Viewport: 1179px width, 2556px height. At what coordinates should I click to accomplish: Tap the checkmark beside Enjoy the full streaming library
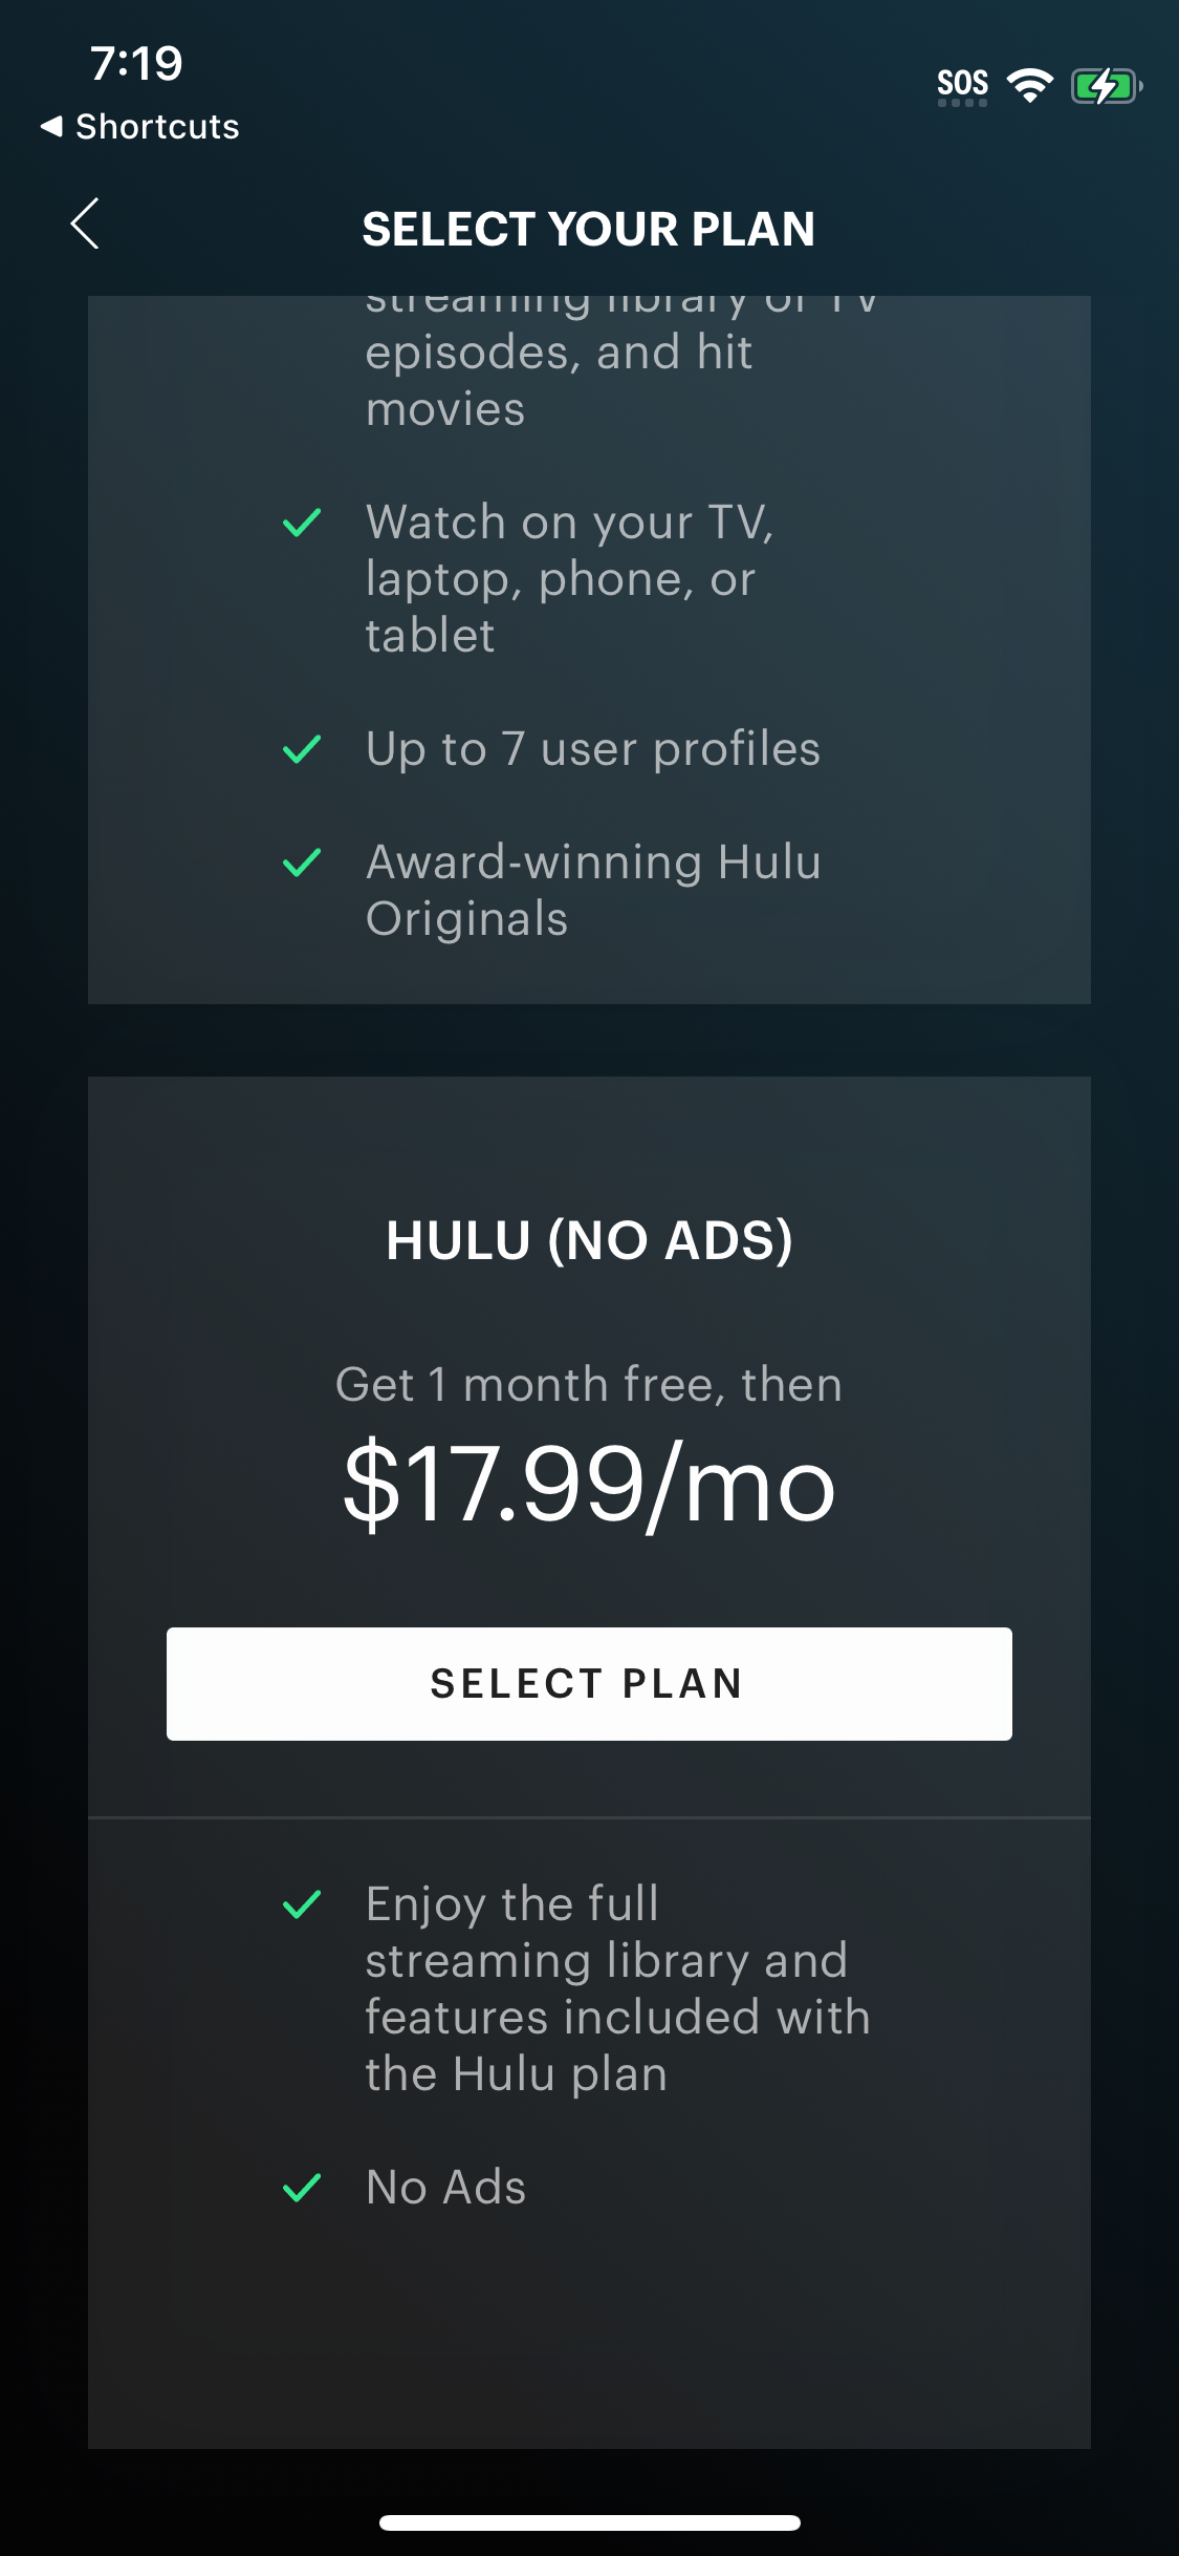click(303, 1903)
